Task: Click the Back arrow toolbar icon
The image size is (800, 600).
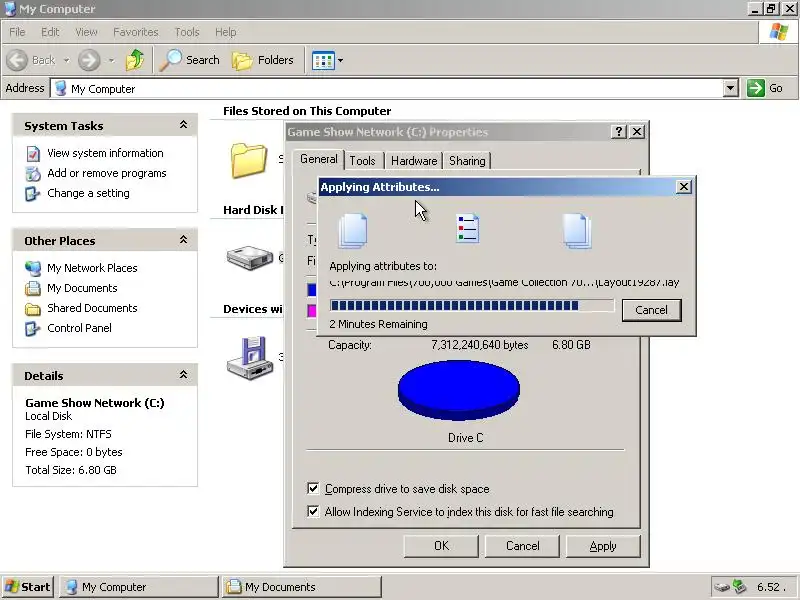Action: (17, 60)
